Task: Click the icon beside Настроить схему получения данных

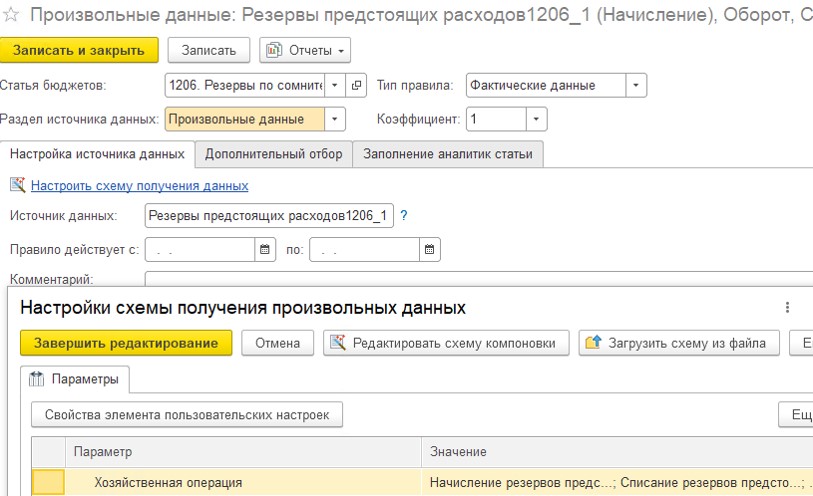Action: 18,185
